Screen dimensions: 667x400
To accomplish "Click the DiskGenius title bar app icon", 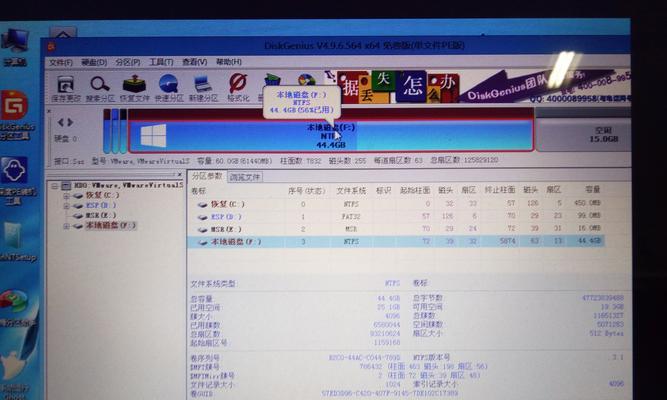I will pyautogui.click(x=51, y=46).
